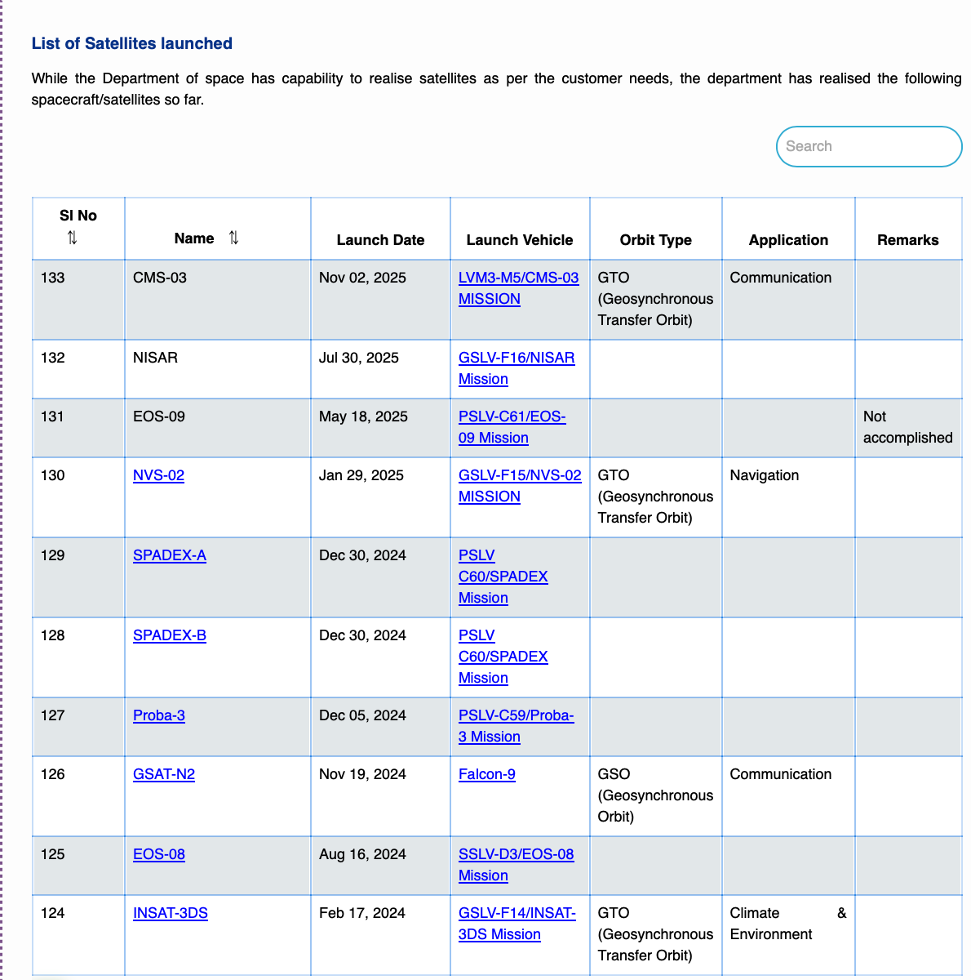The height and width of the screenshot is (980, 972).
Task: Open the Proba-3 satellite link
Action: (x=158, y=716)
